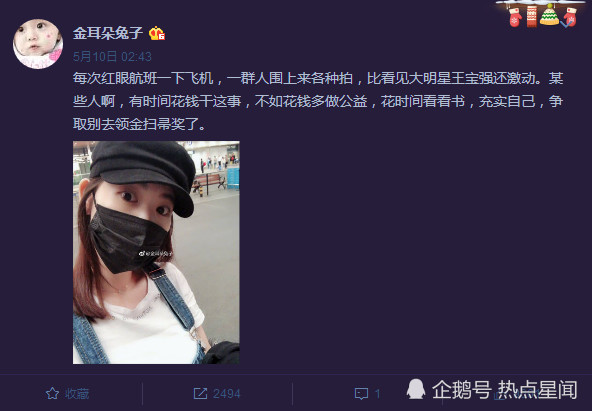The image size is (592, 411).
Task: Open the comment count showing 1
Action: coord(378,394)
